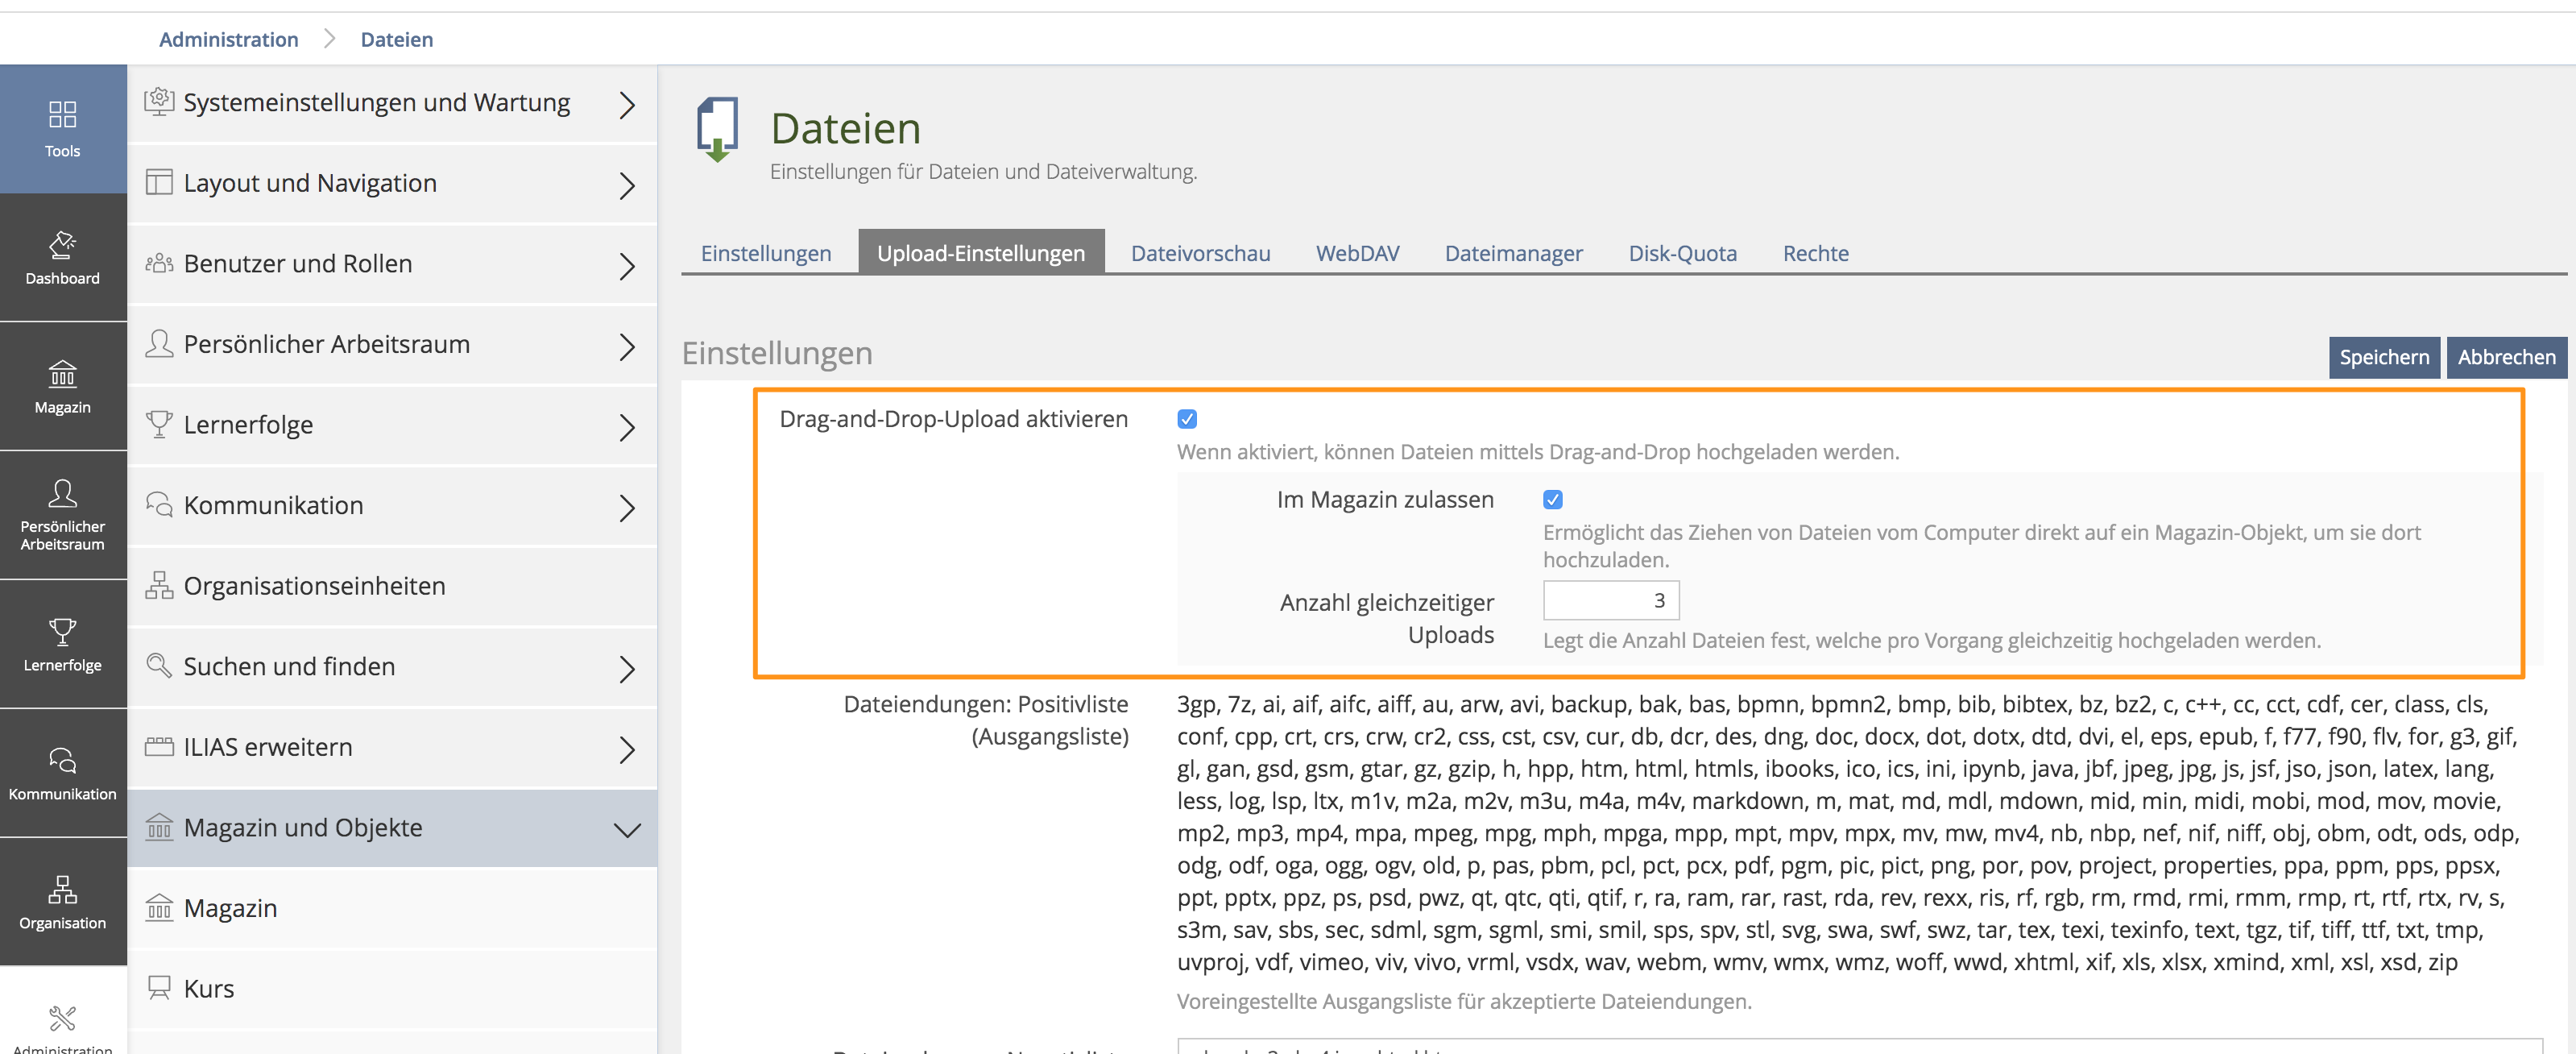The image size is (2576, 1054).
Task: Click the Abbrechen button
Action: point(2505,357)
